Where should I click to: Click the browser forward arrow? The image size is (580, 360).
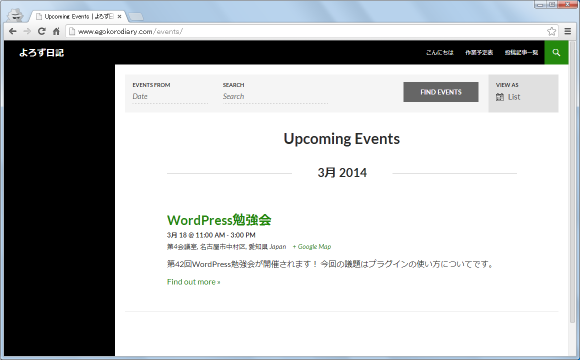[27, 31]
